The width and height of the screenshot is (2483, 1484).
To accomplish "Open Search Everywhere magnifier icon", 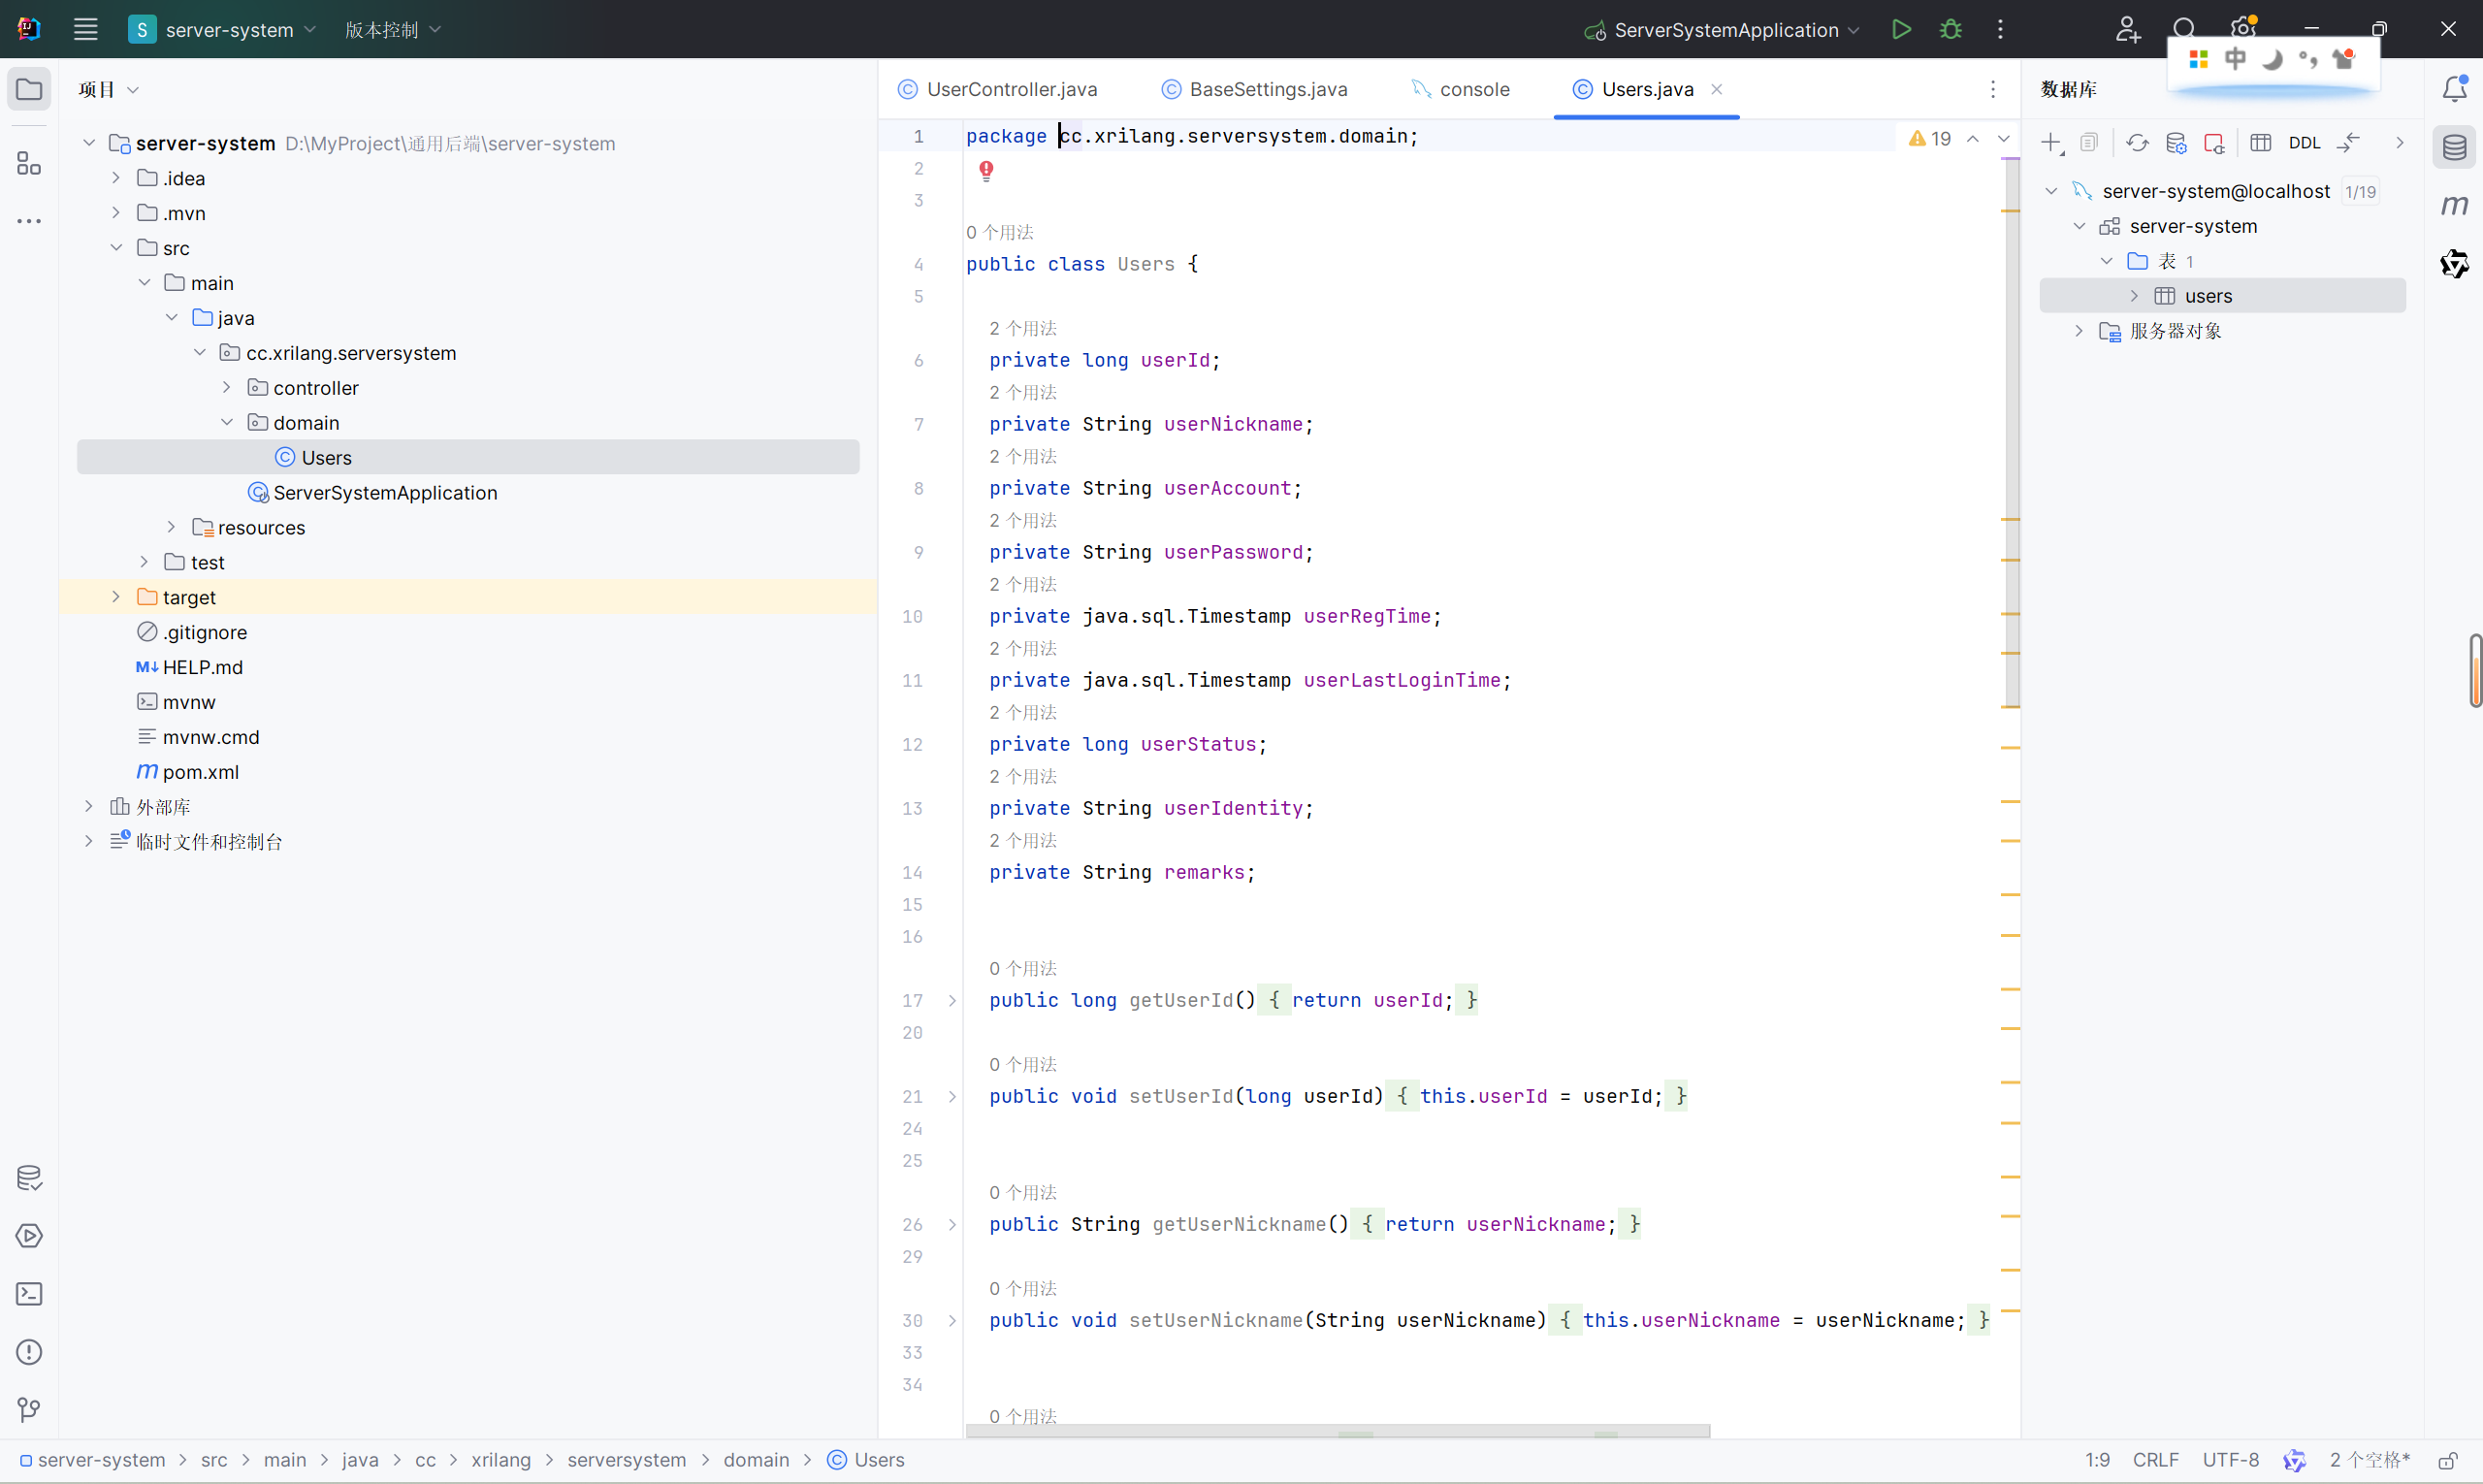I will coord(2184,28).
